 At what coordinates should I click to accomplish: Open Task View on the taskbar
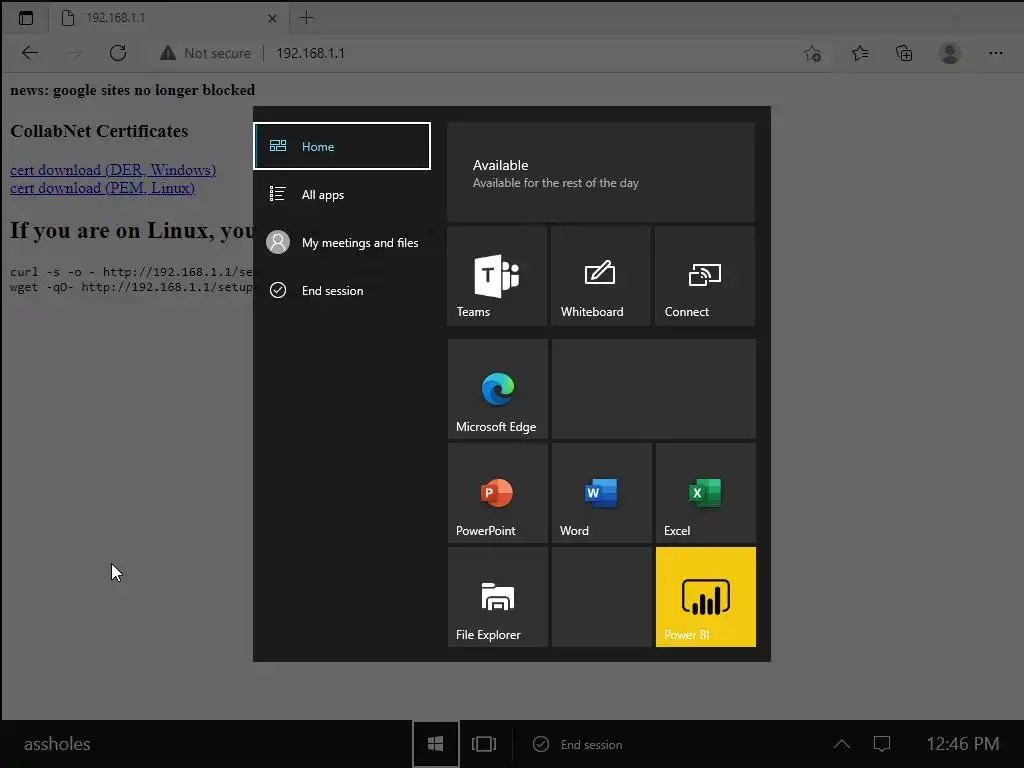click(484, 744)
